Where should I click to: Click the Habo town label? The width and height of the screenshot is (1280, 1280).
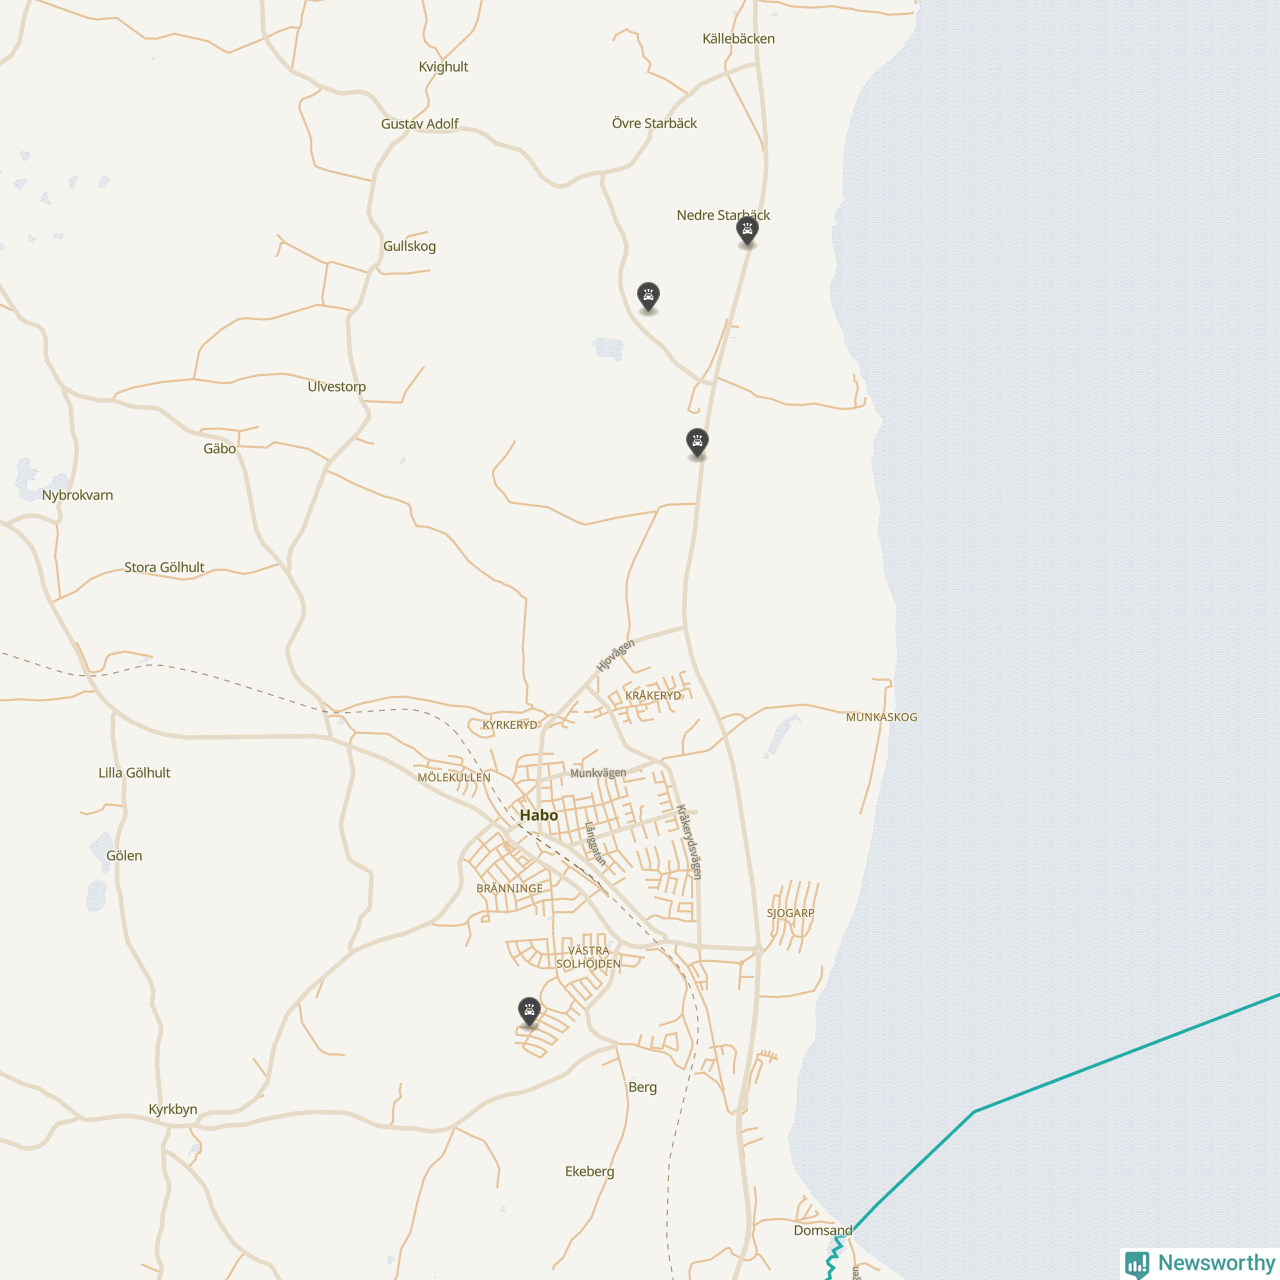[538, 815]
